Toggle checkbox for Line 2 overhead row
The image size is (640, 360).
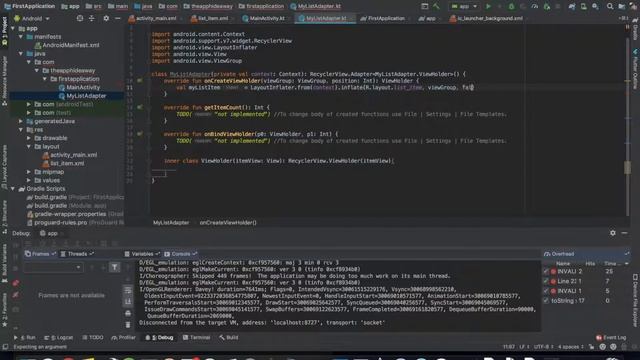point(546,281)
